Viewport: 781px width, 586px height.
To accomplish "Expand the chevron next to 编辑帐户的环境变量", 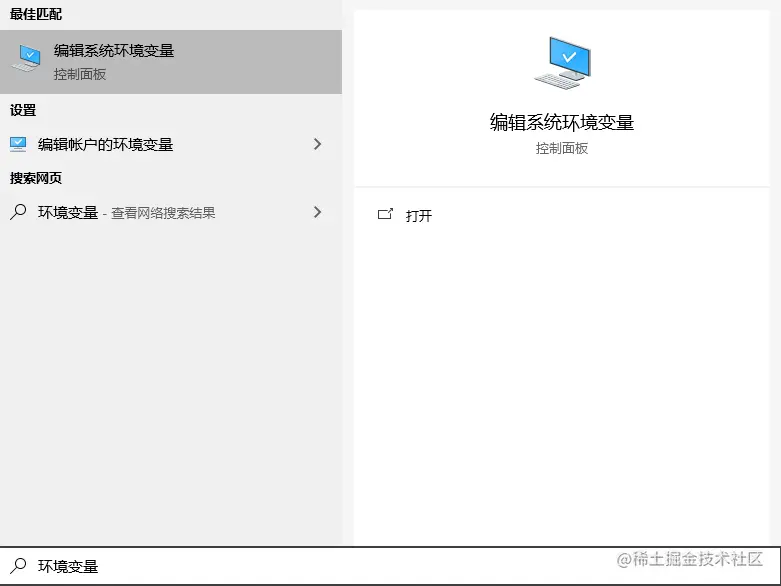I will (x=317, y=144).
